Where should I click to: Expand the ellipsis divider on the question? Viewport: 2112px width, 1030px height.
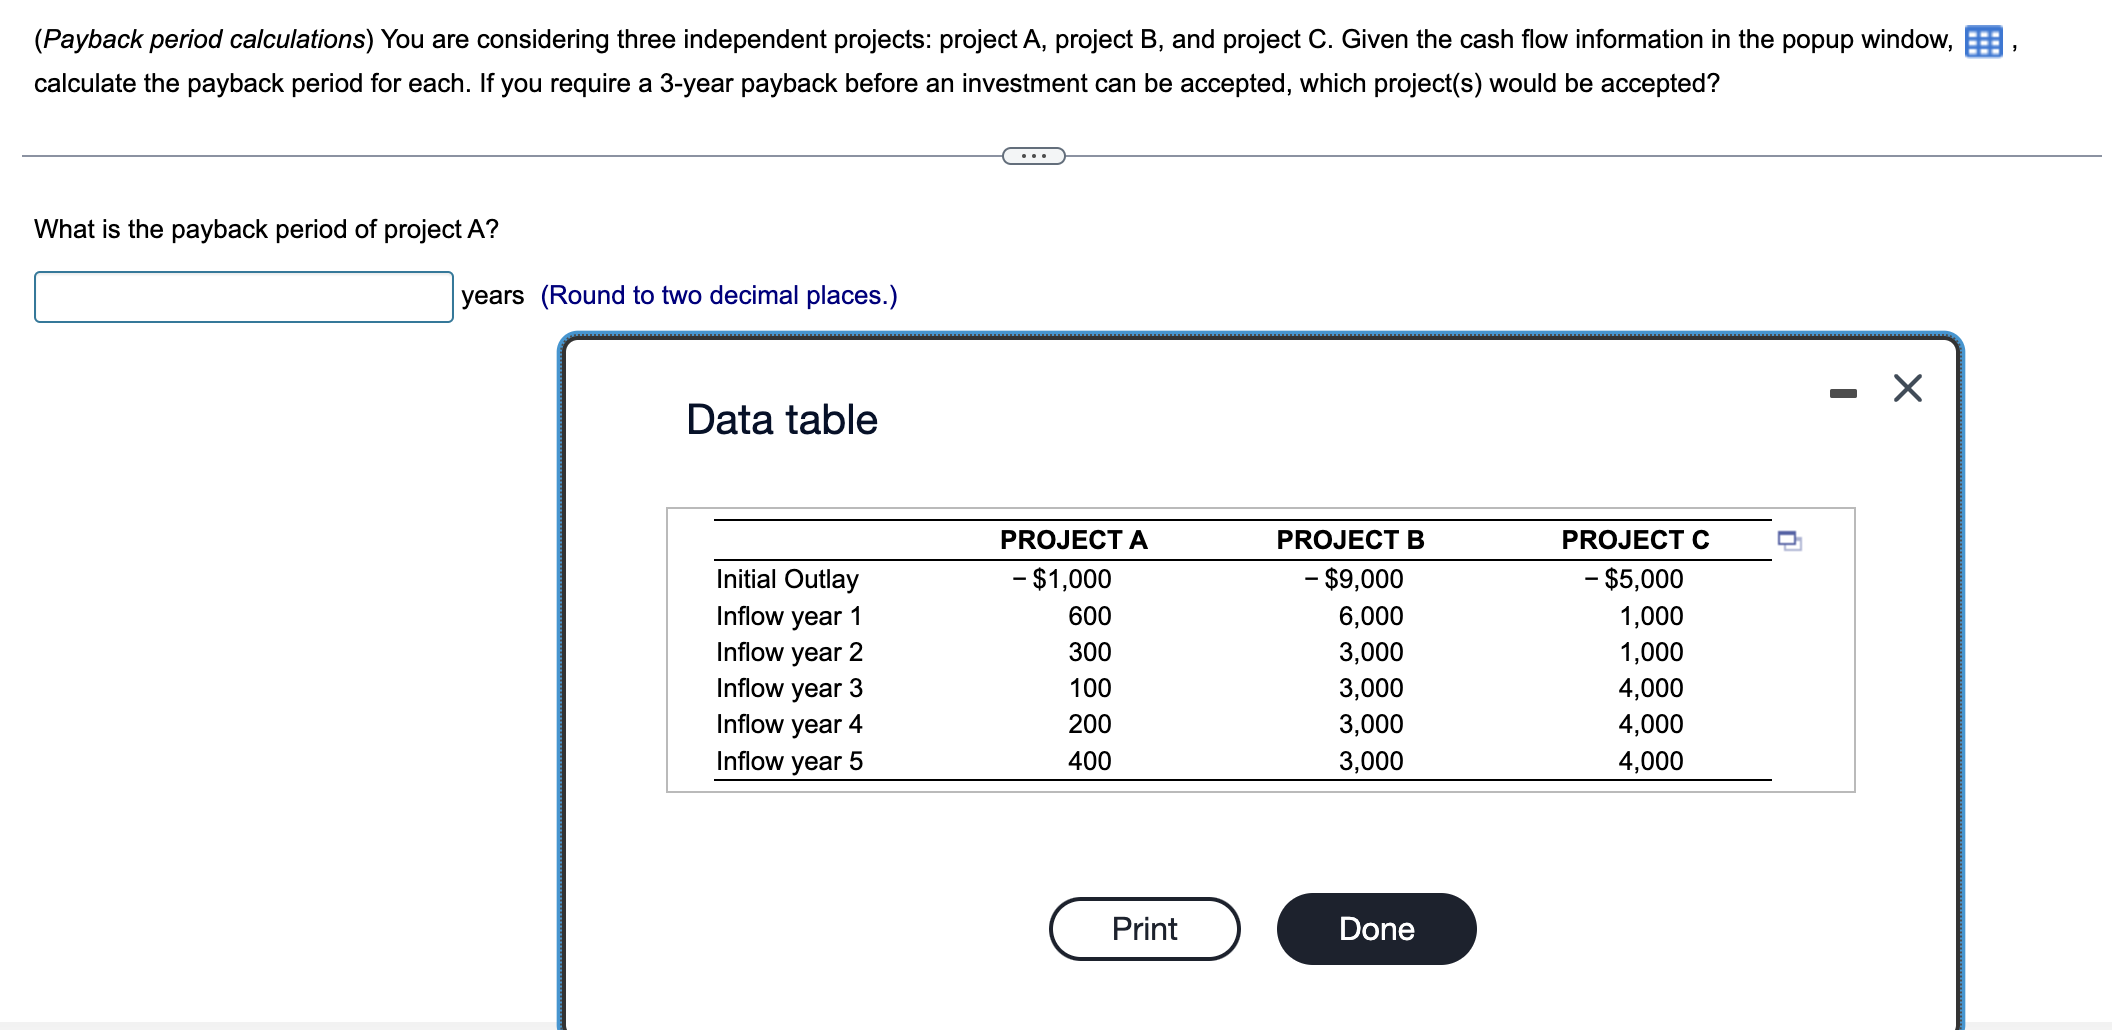(x=1034, y=154)
